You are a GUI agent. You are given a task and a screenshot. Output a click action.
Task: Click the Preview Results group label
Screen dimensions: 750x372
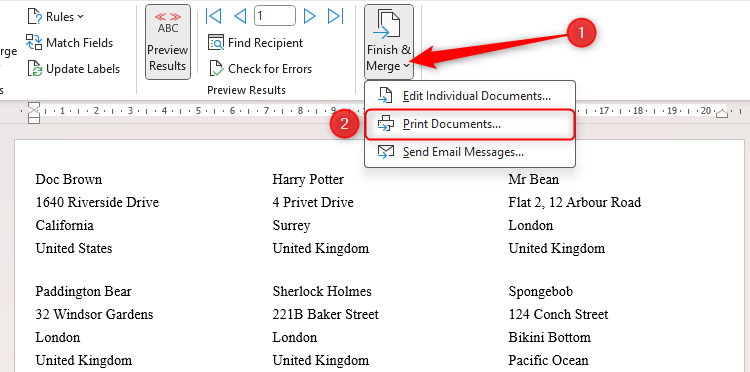click(246, 90)
